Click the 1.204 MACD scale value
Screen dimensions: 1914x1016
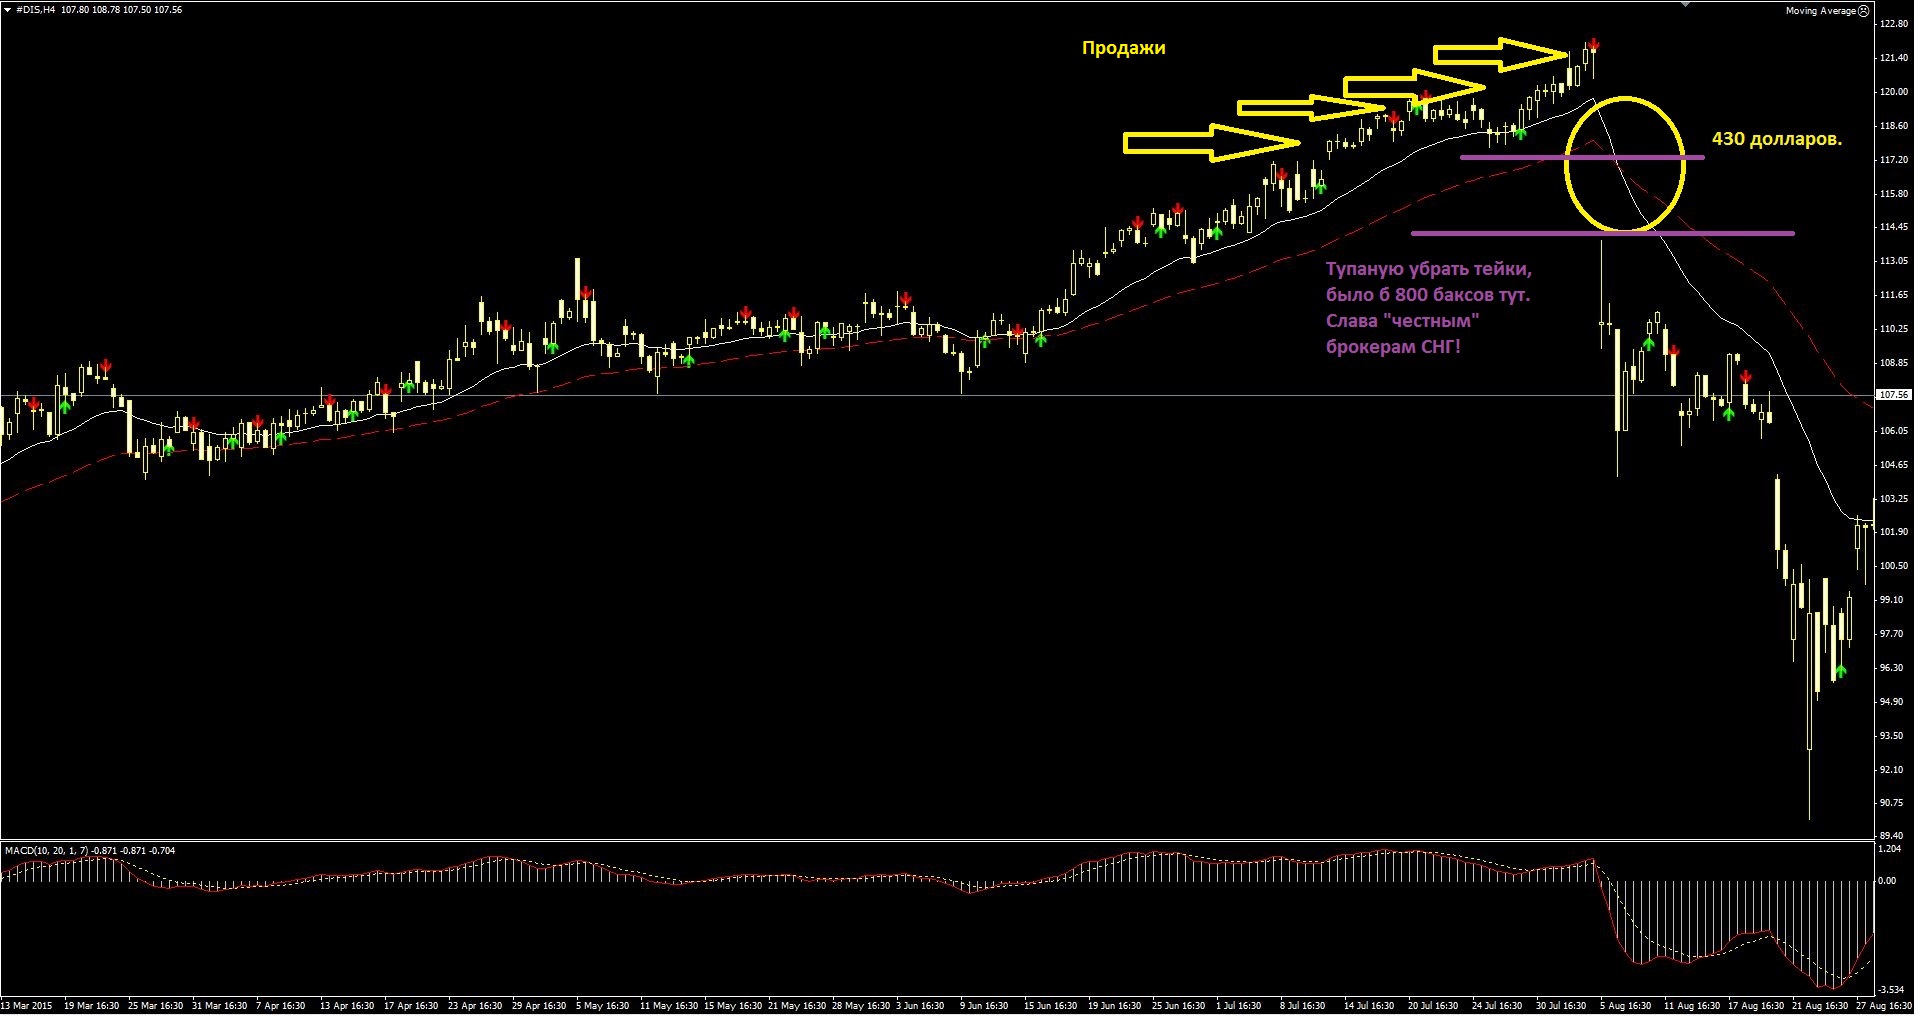pyautogui.click(x=1890, y=849)
